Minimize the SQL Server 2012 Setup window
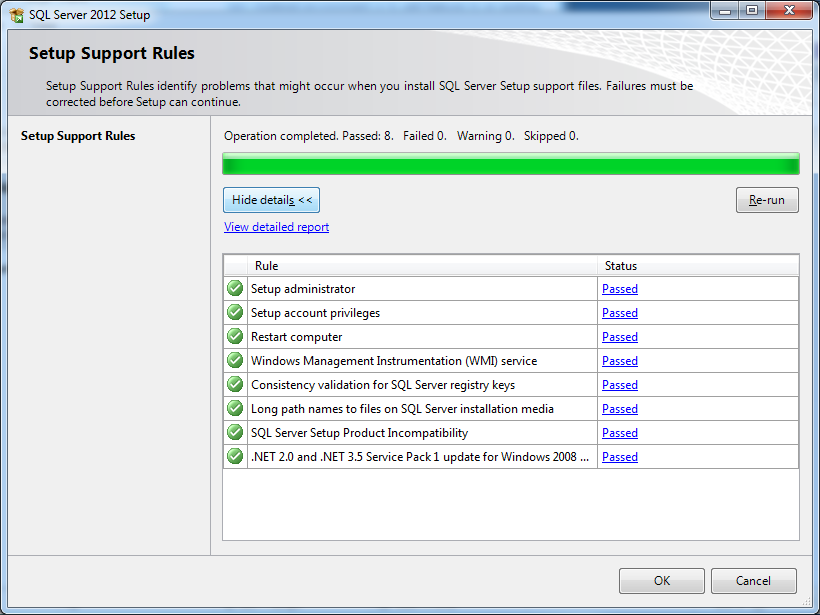 coord(725,11)
